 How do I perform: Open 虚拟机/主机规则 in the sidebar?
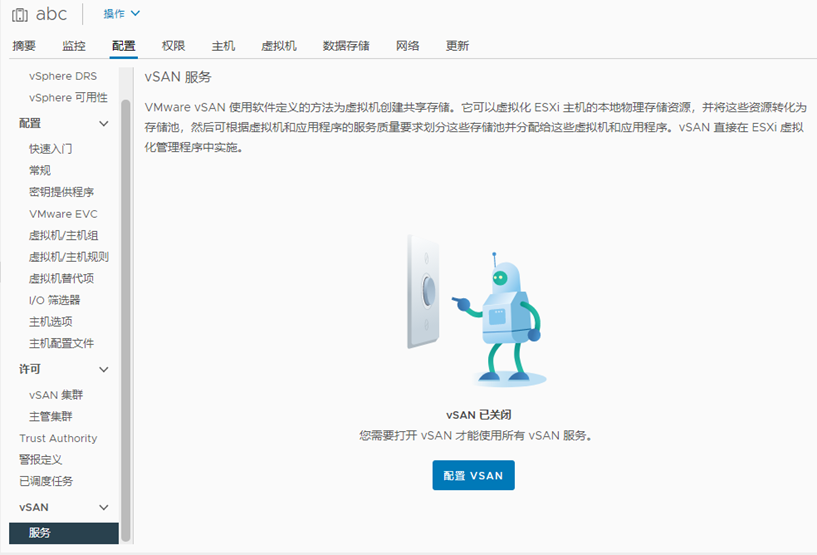[x=69, y=257]
